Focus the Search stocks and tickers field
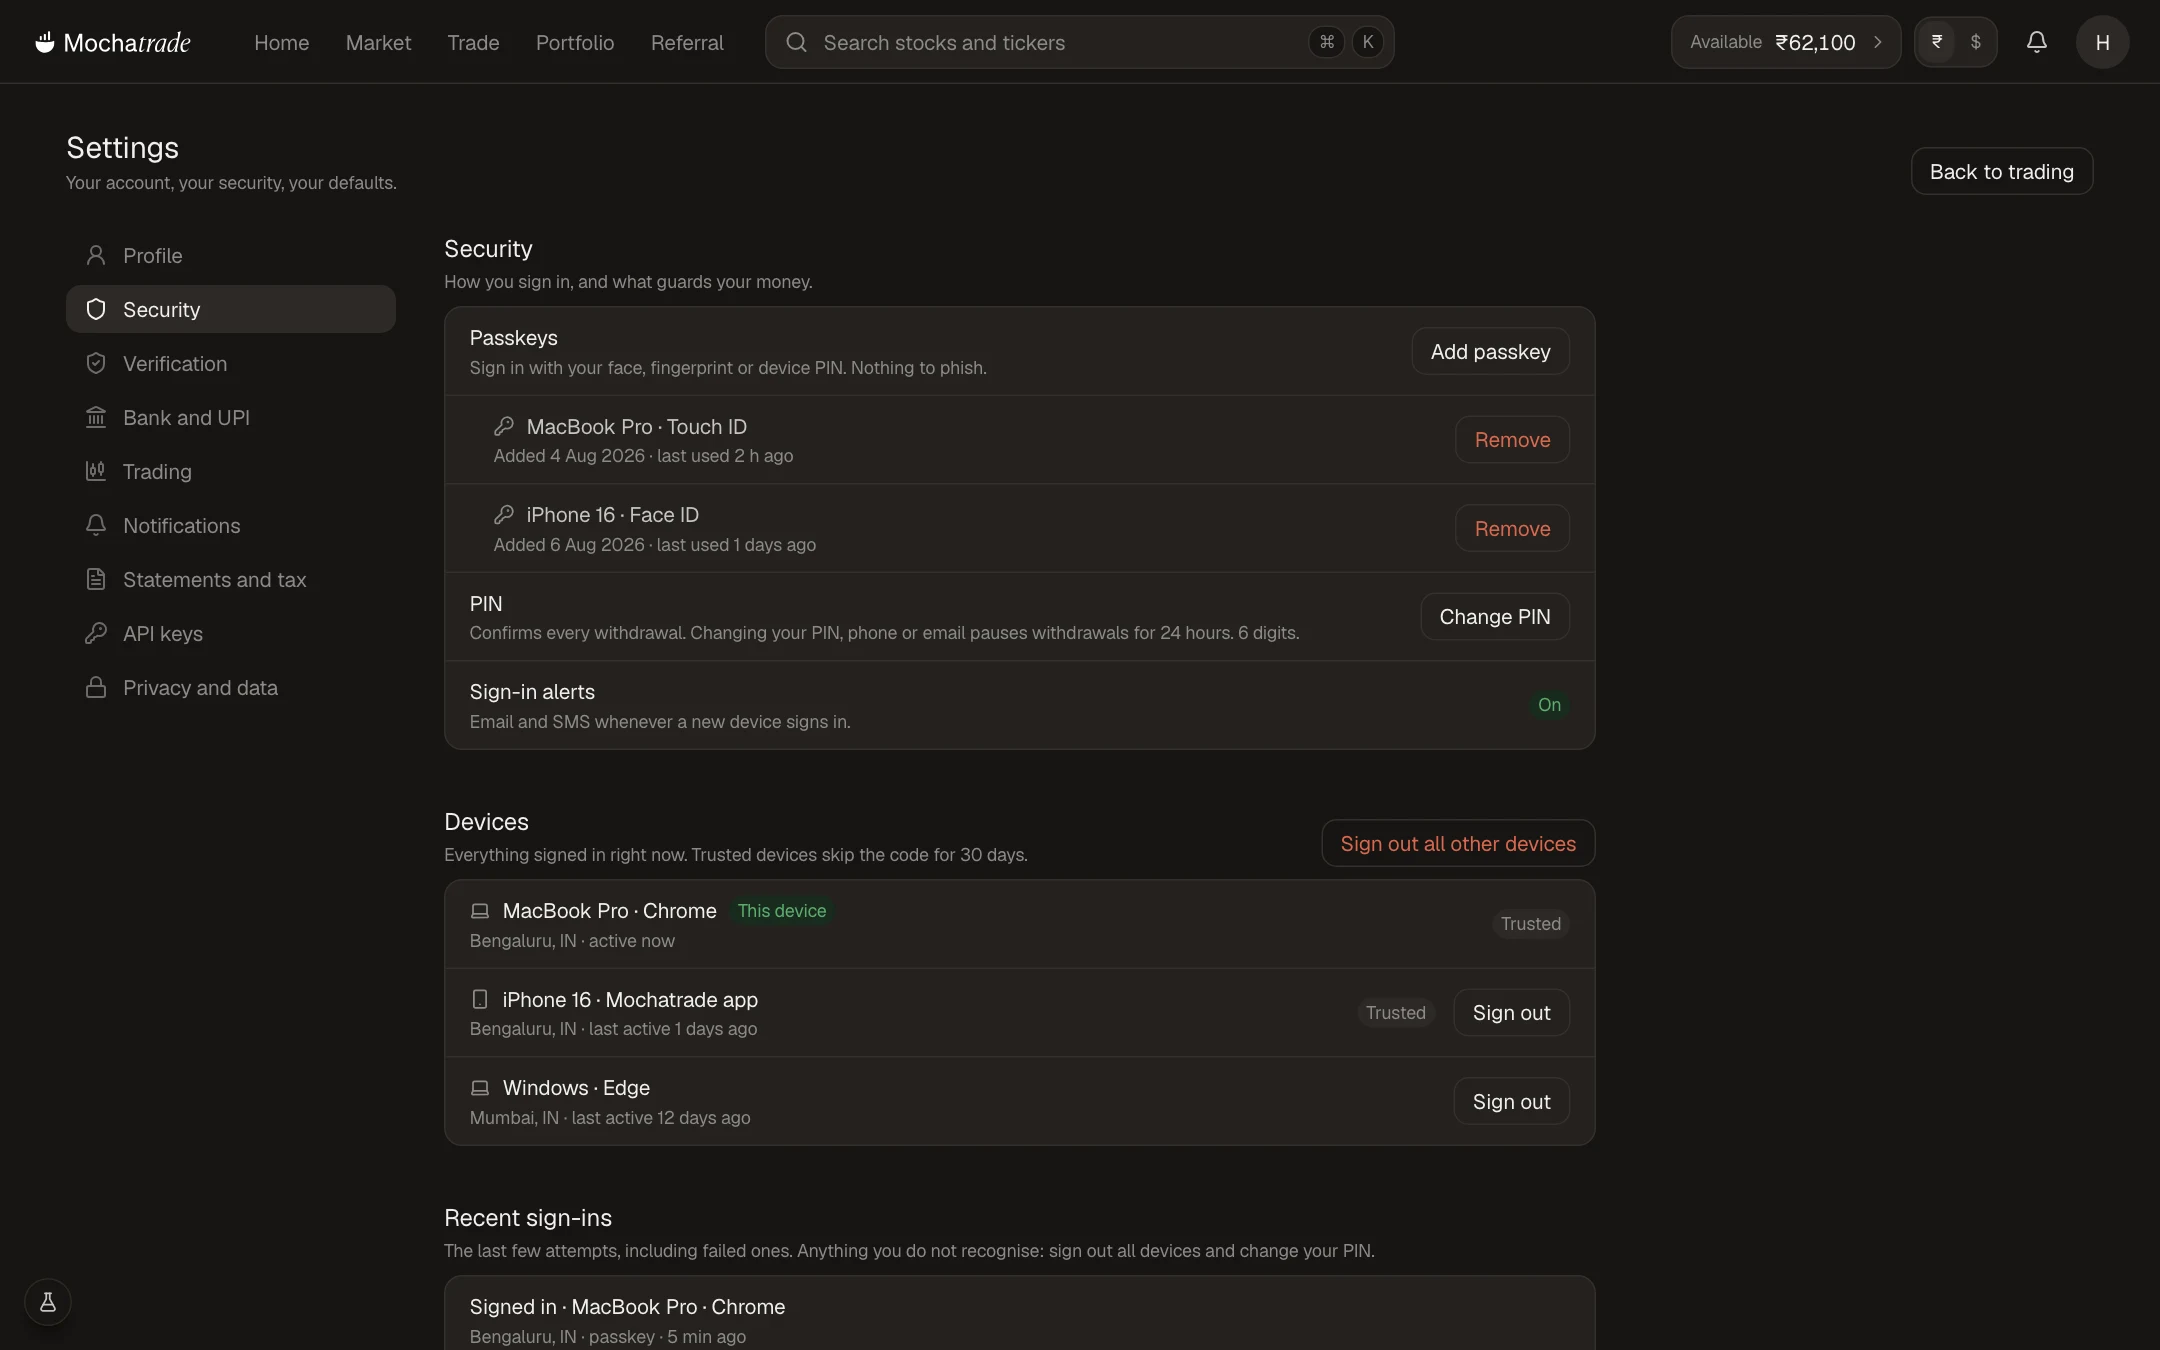The height and width of the screenshot is (1350, 2160). 1079,42
